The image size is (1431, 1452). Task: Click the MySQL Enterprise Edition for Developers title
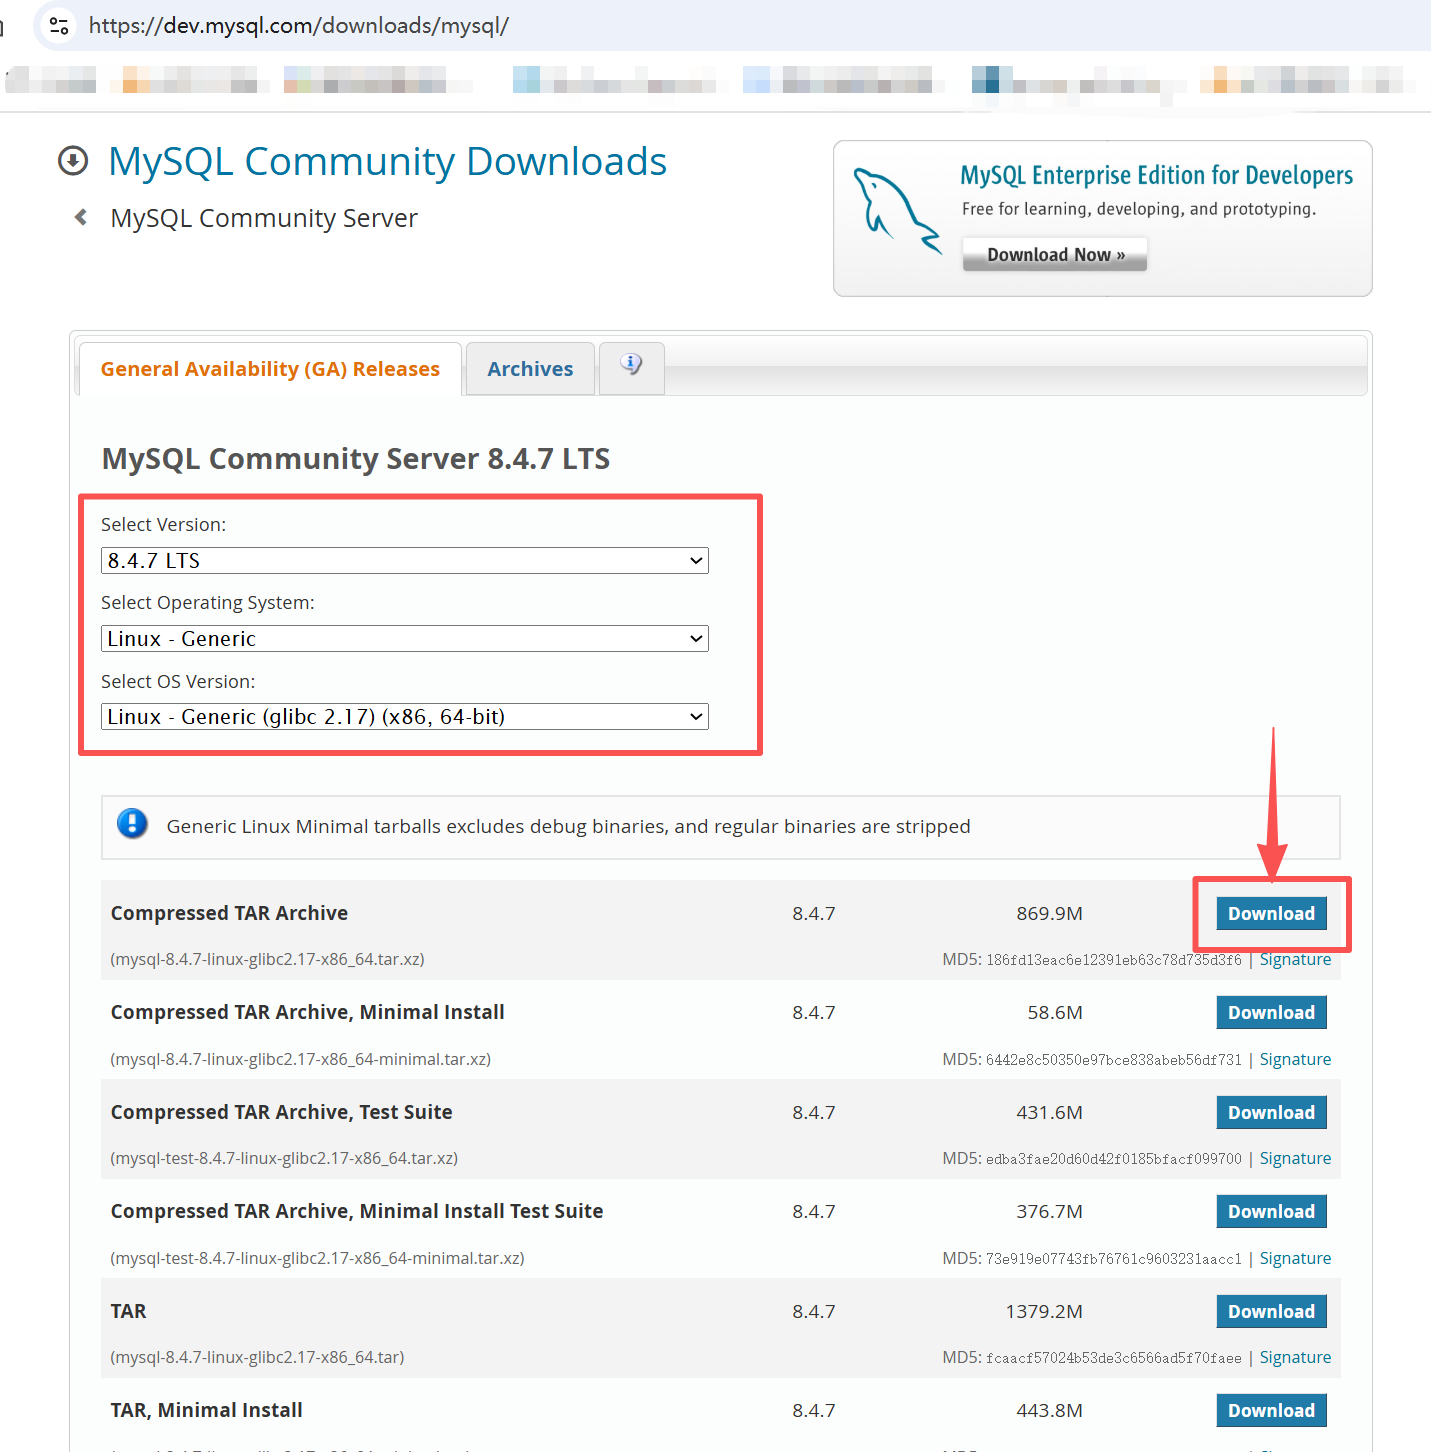click(x=1156, y=176)
